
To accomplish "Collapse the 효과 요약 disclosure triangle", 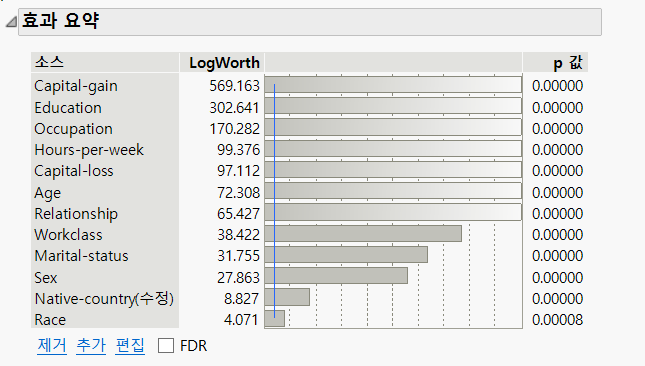I will point(11,21).
